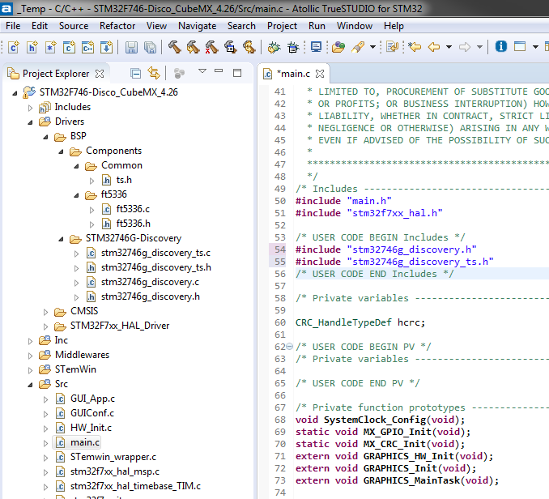This screenshot has width=549, height=499.
Task: Click the Debug bug icon
Action: coord(274,47)
